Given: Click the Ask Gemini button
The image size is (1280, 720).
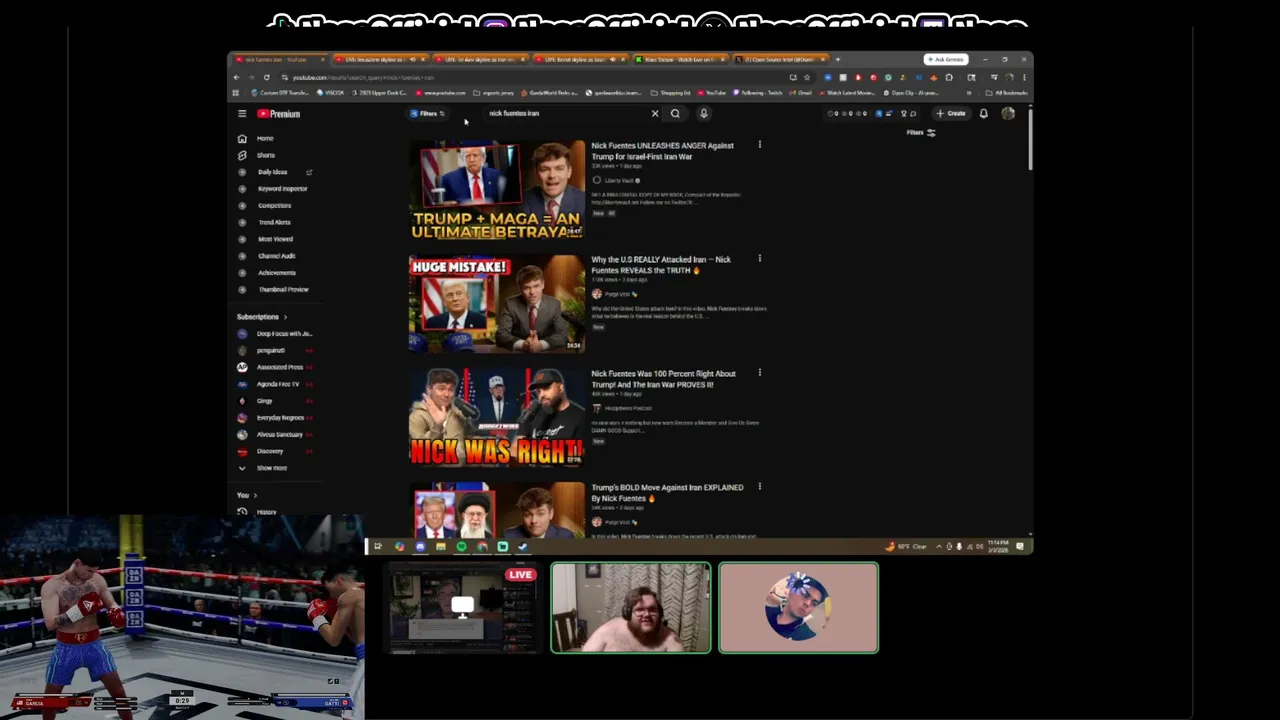Looking at the screenshot, I should [x=945, y=60].
